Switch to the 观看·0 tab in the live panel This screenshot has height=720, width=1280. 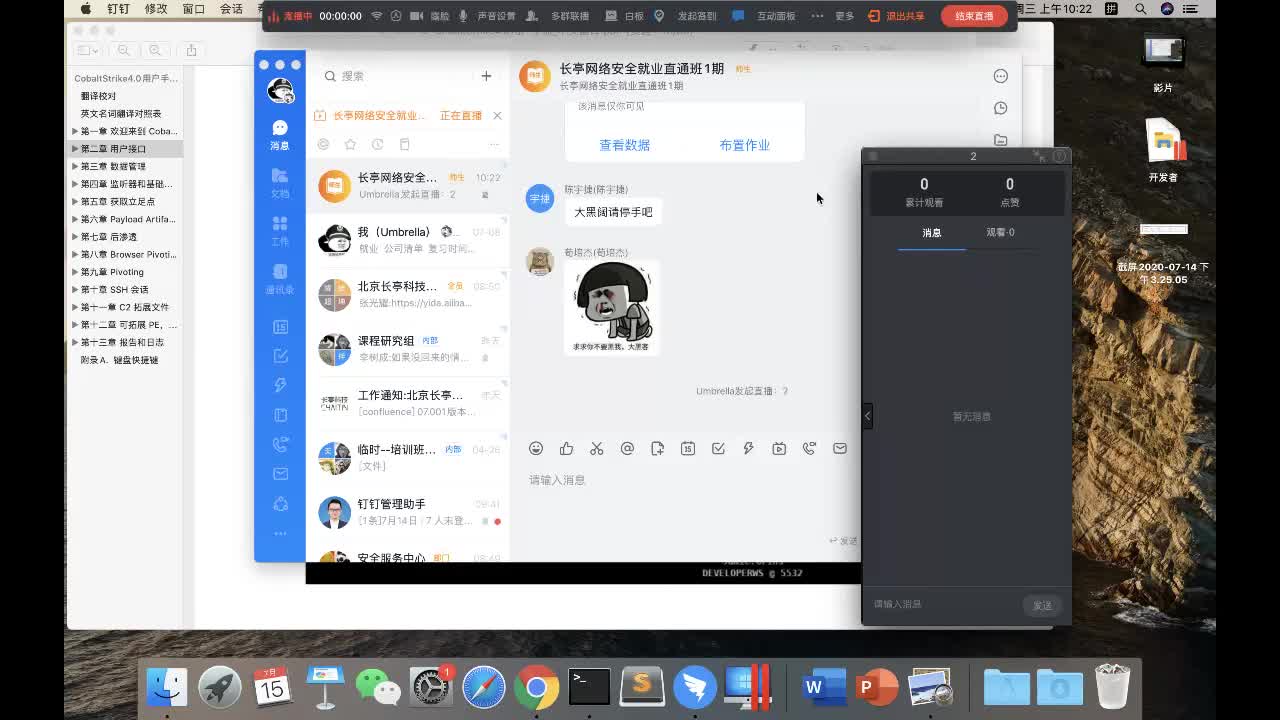(x=1000, y=233)
